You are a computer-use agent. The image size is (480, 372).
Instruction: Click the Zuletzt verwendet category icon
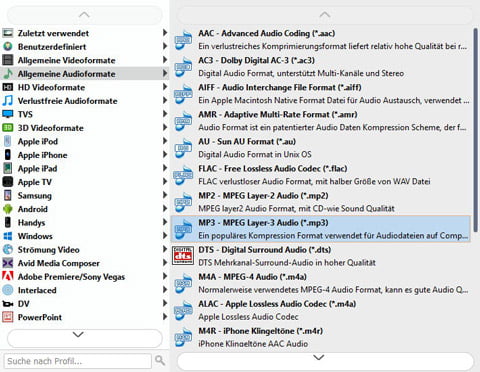point(8,33)
